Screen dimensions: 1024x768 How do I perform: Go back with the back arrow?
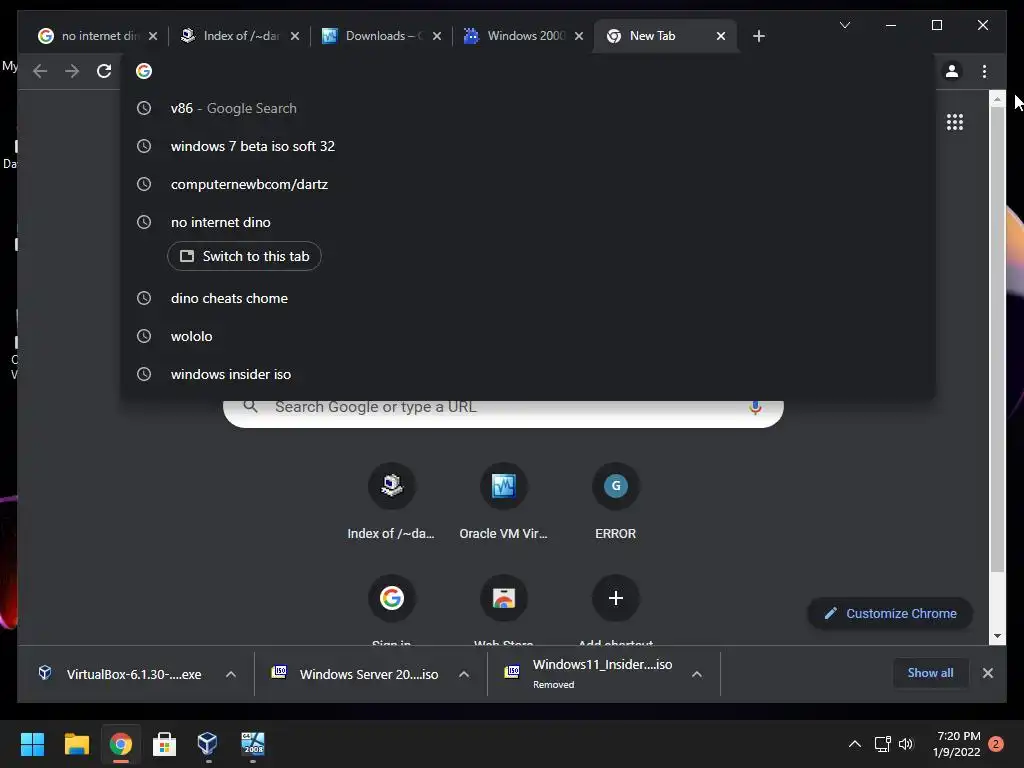[x=40, y=71]
